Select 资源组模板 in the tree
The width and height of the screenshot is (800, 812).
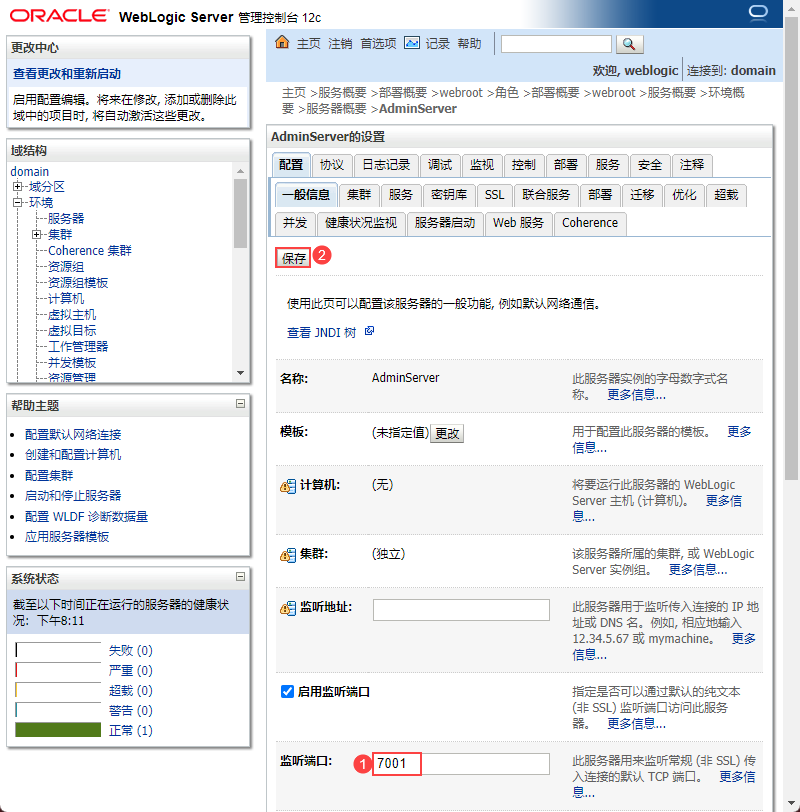click(x=78, y=283)
